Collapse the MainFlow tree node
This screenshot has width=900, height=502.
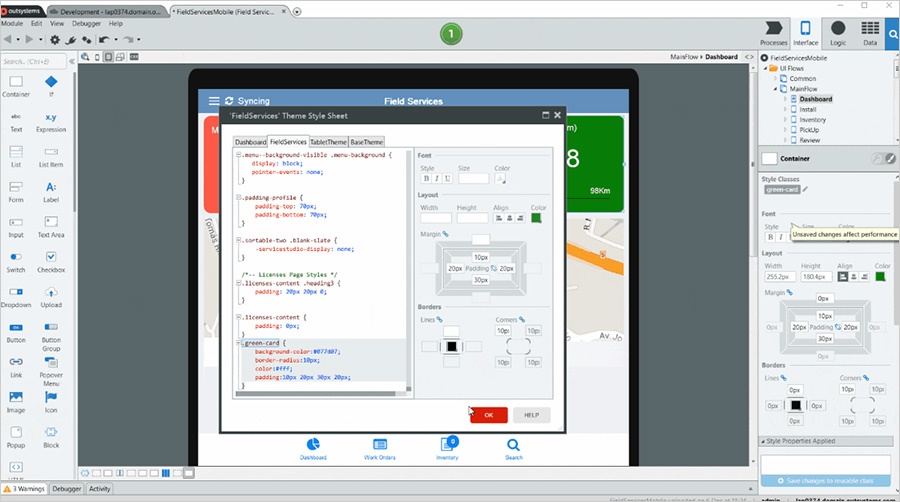[775, 89]
